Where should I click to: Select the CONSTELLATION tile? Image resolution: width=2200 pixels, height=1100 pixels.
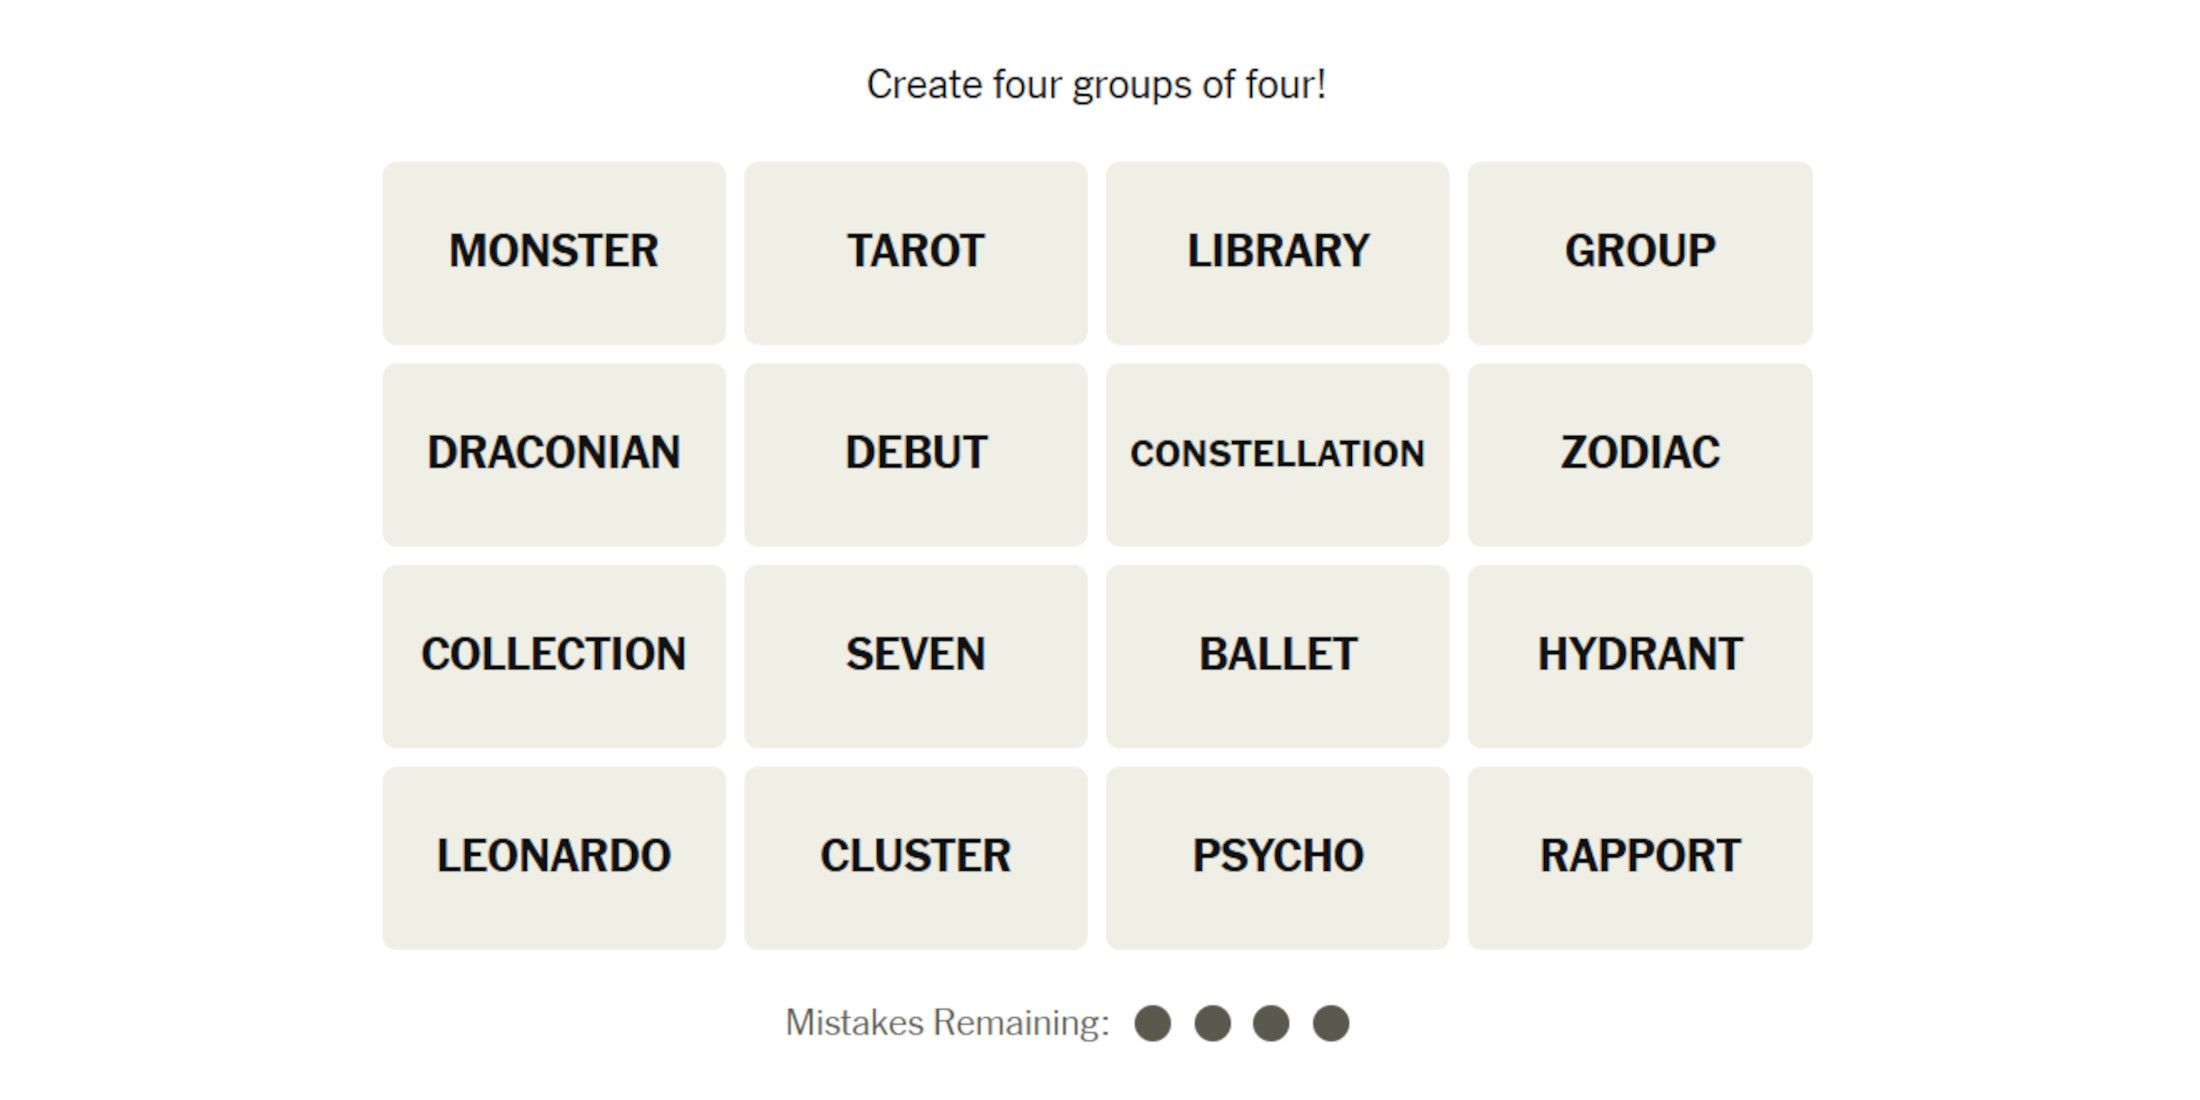pos(1275,450)
